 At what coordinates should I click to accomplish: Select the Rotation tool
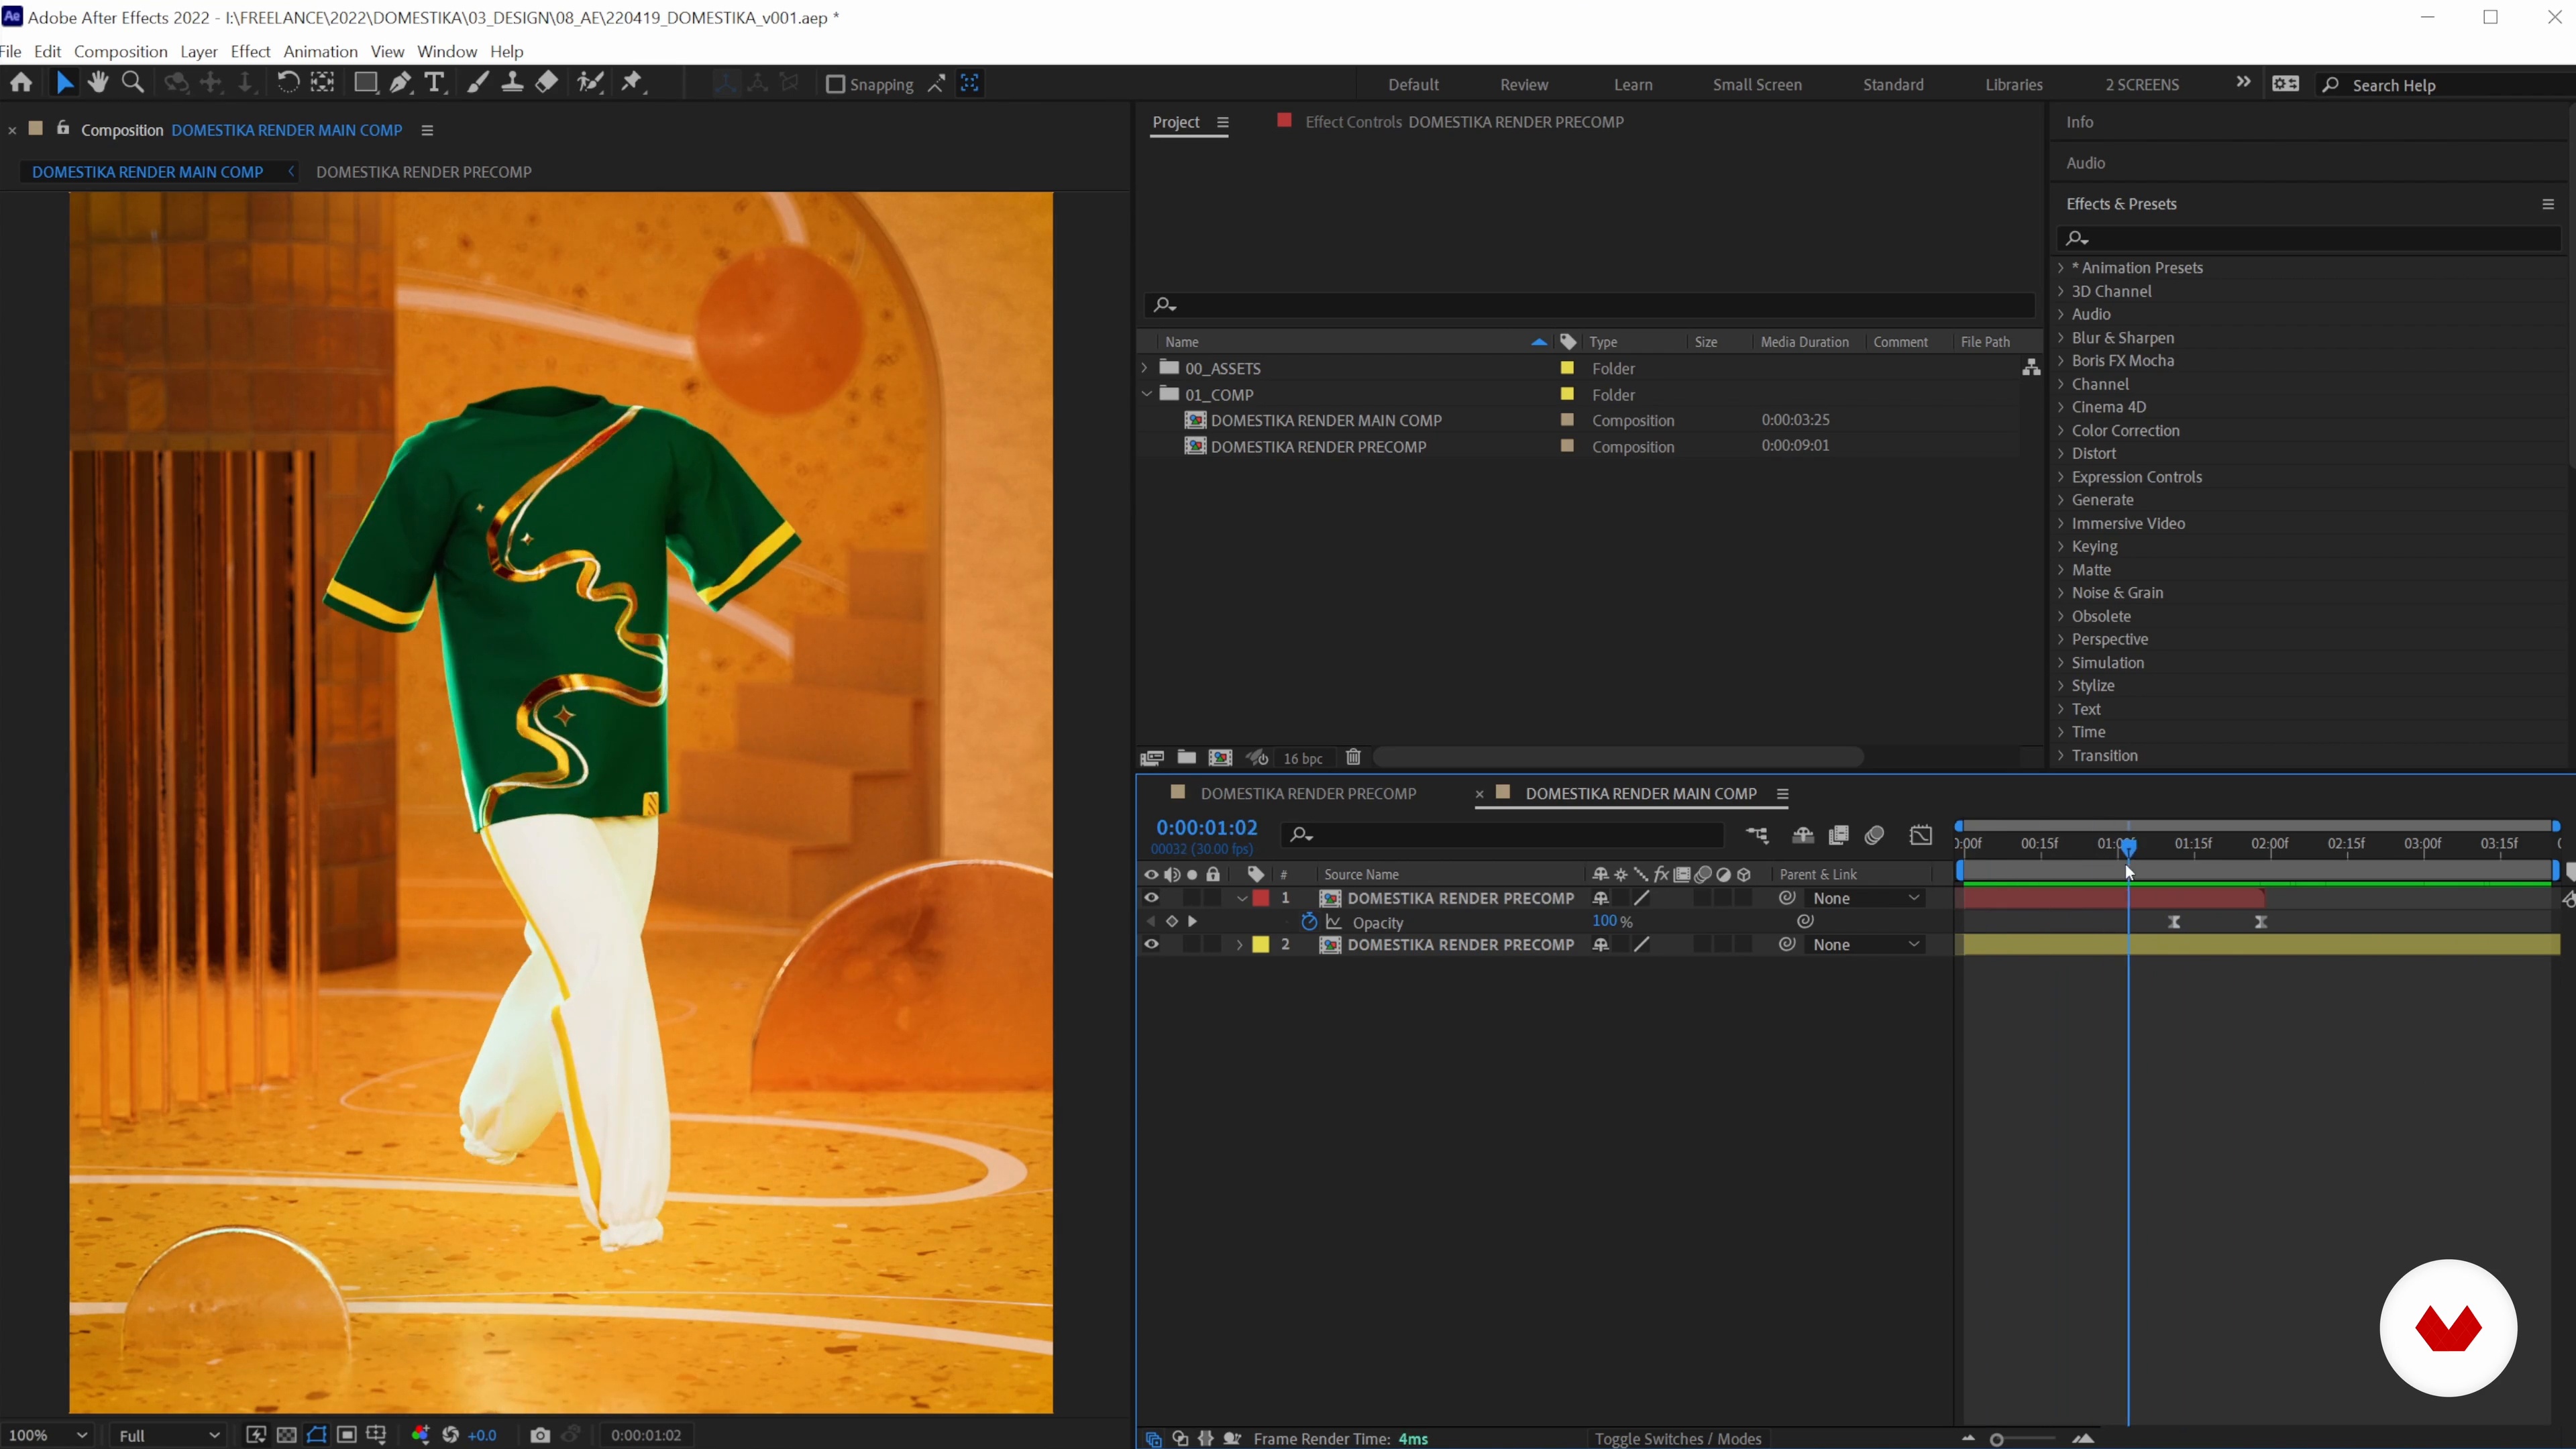pyautogui.click(x=287, y=83)
